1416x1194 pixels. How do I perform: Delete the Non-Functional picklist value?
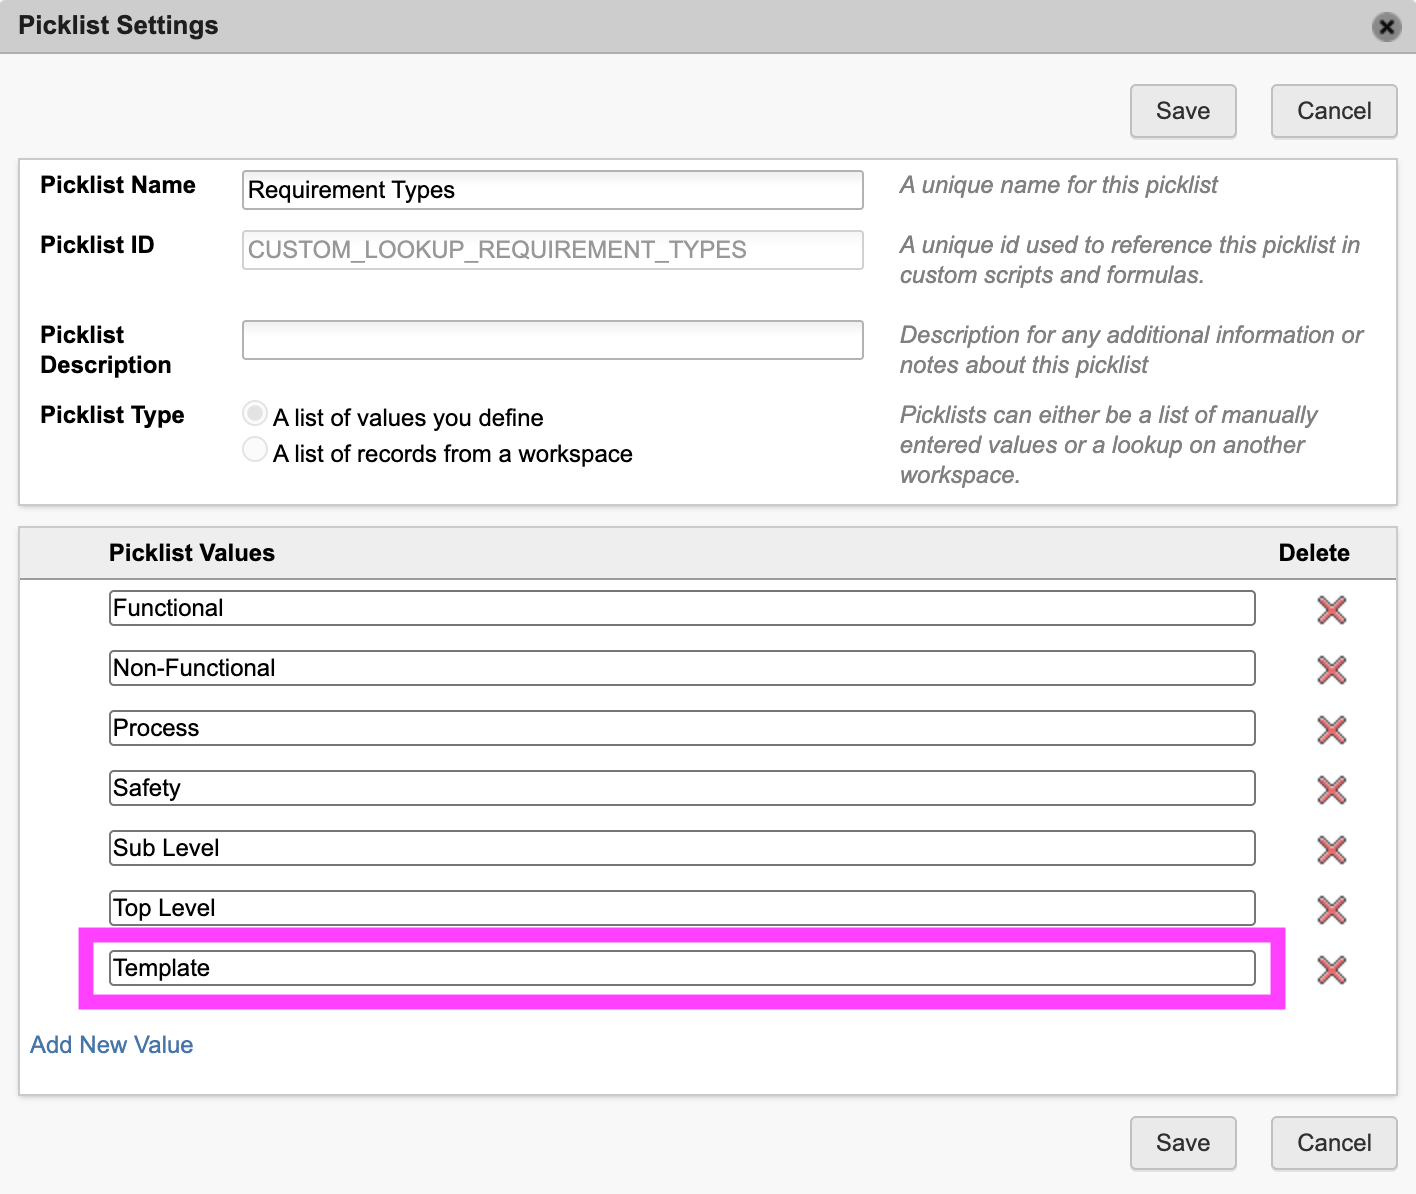click(1332, 670)
